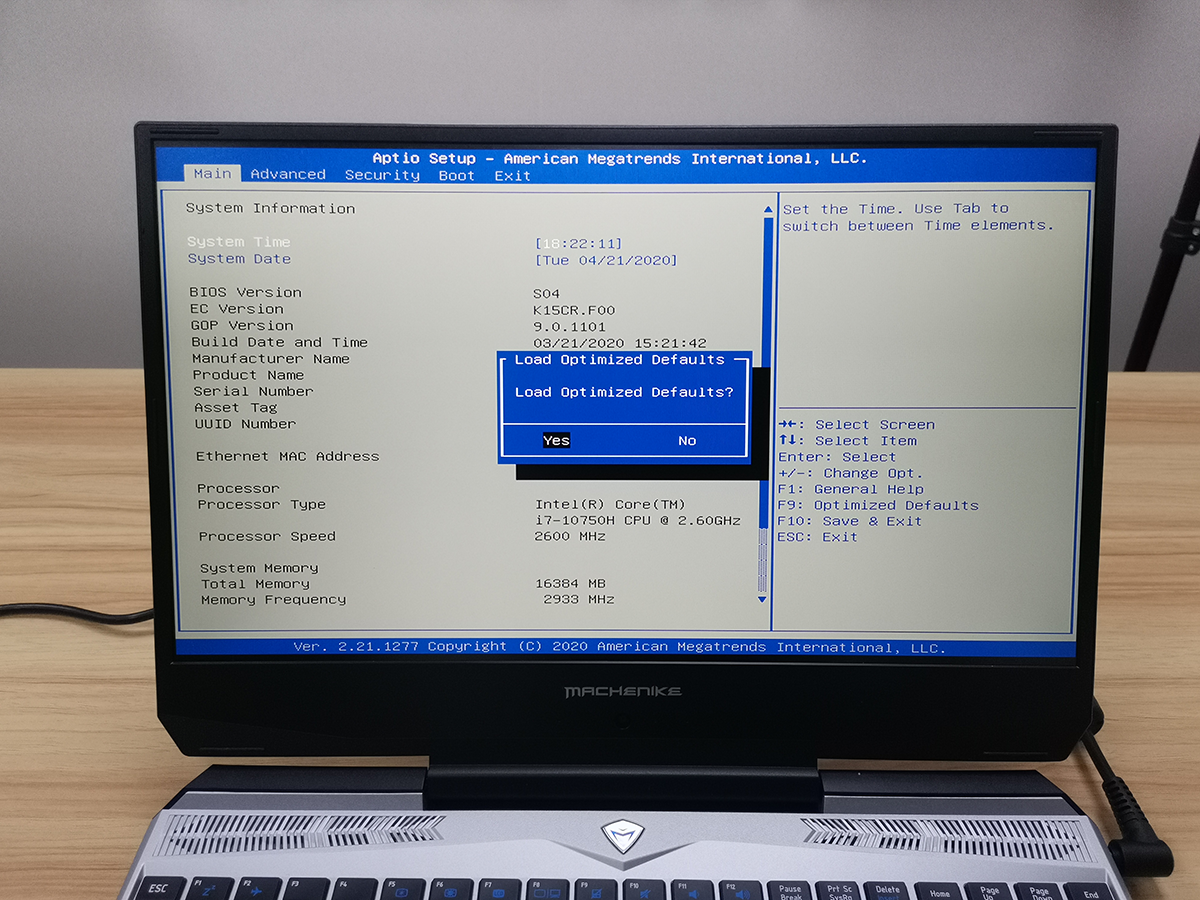Choose No in the defaults dialog
The image size is (1200, 900).
click(x=687, y=441)
